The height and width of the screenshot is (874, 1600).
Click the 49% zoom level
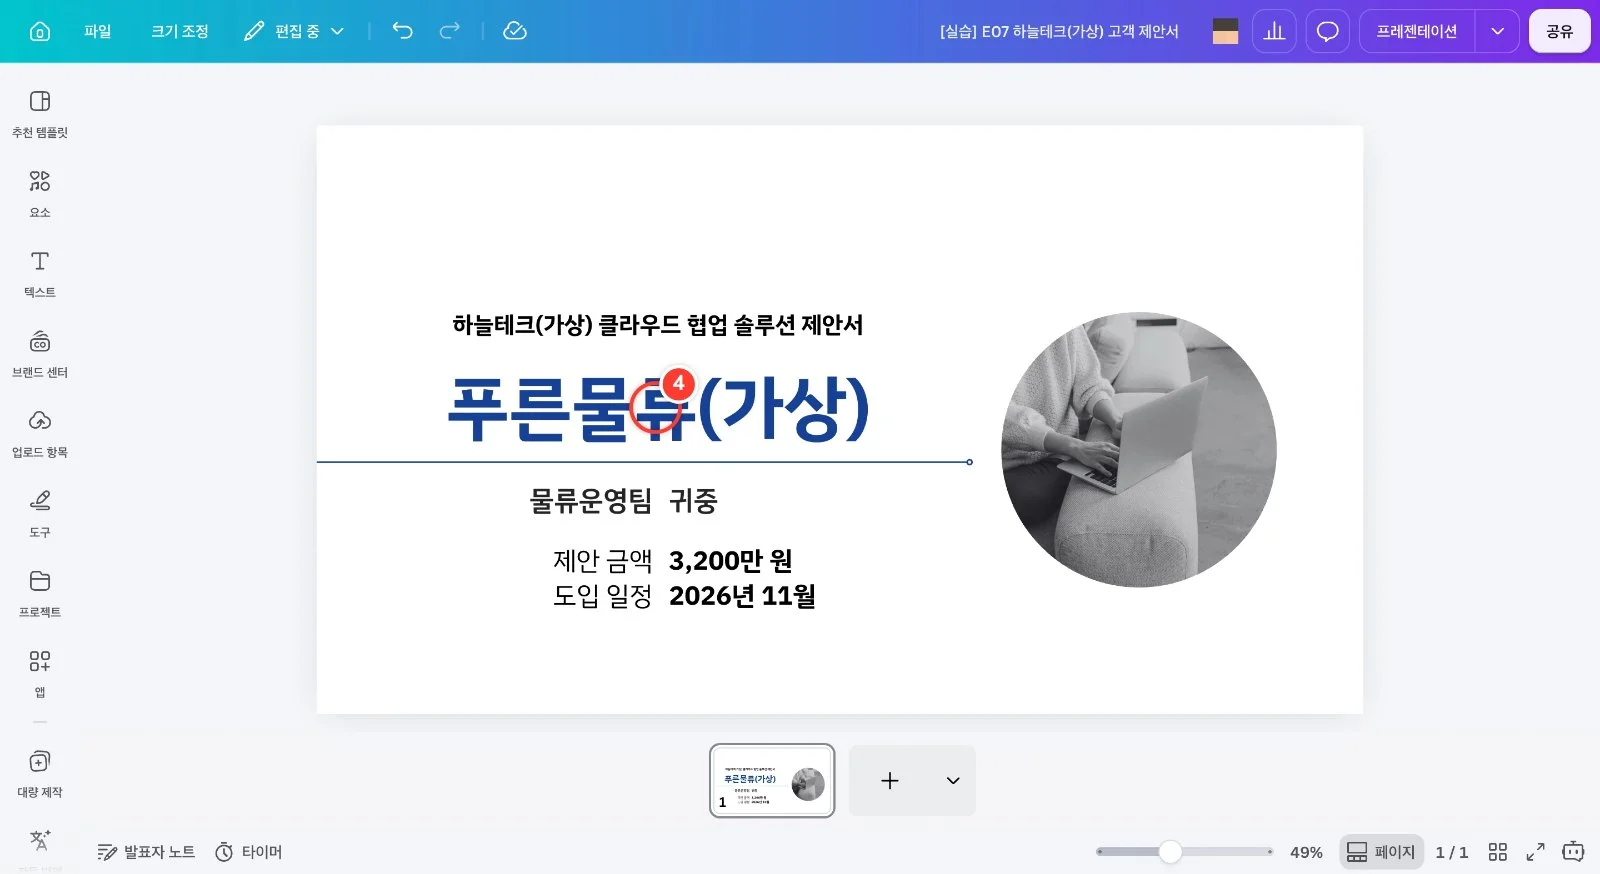coord(1306,852)
